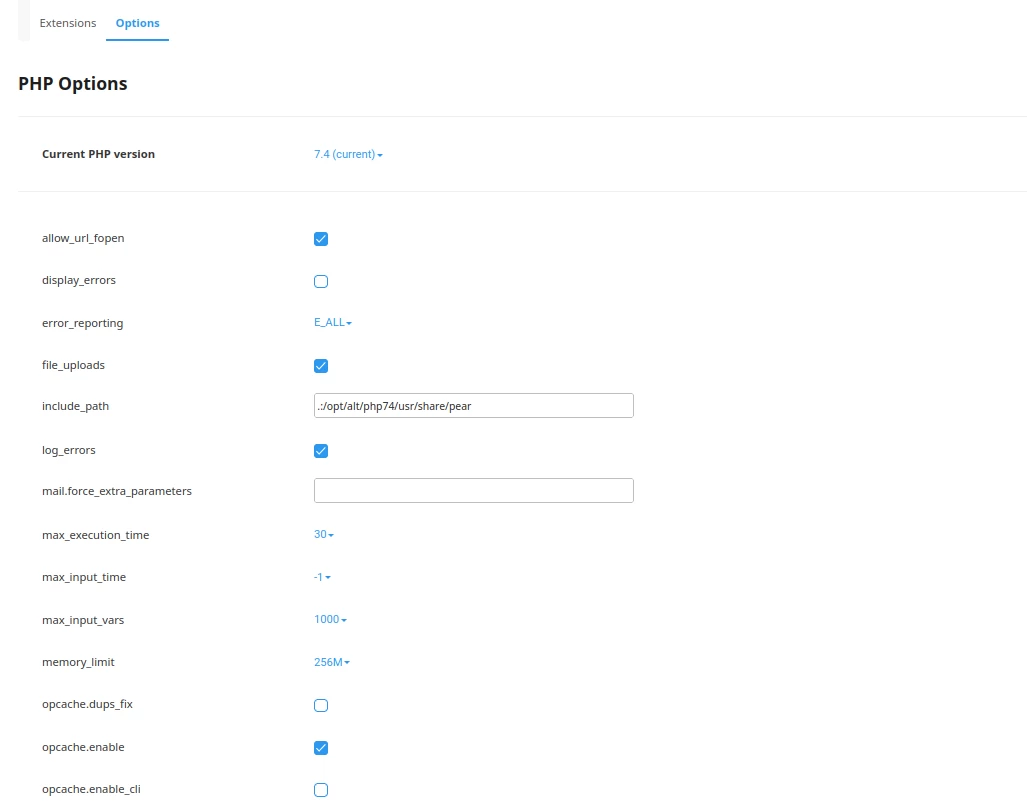Uncheck the file_uploads option
The image size is (1027, 806).
pos(320,365)
